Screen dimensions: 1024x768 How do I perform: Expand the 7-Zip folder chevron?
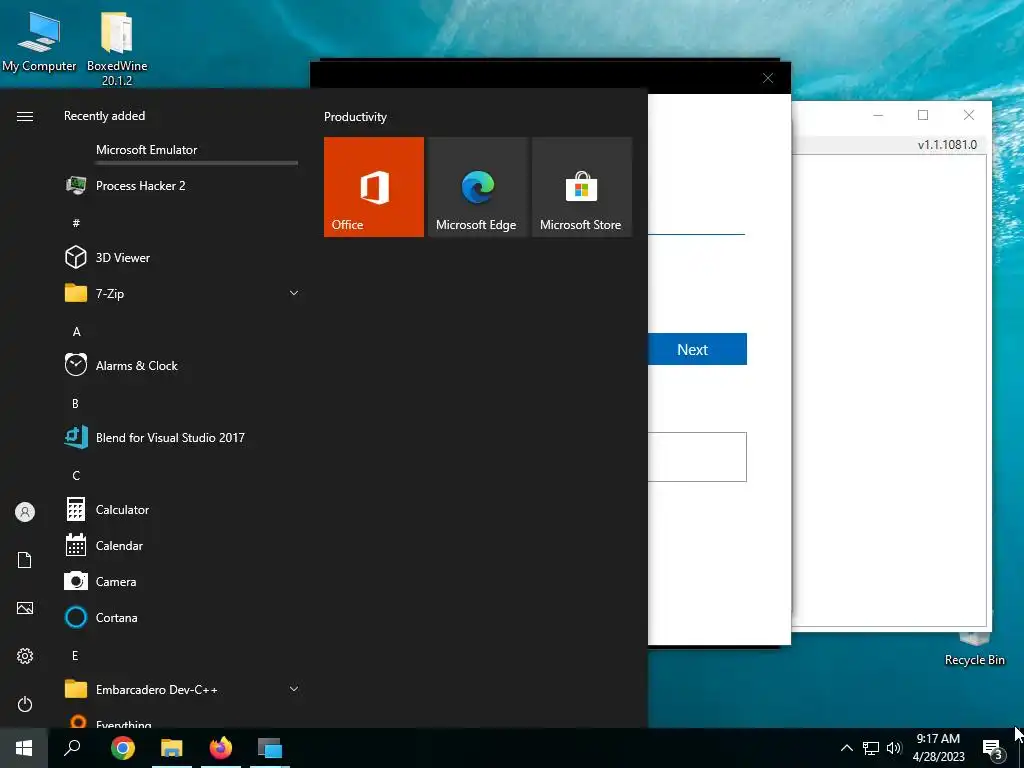coord(294,294)
